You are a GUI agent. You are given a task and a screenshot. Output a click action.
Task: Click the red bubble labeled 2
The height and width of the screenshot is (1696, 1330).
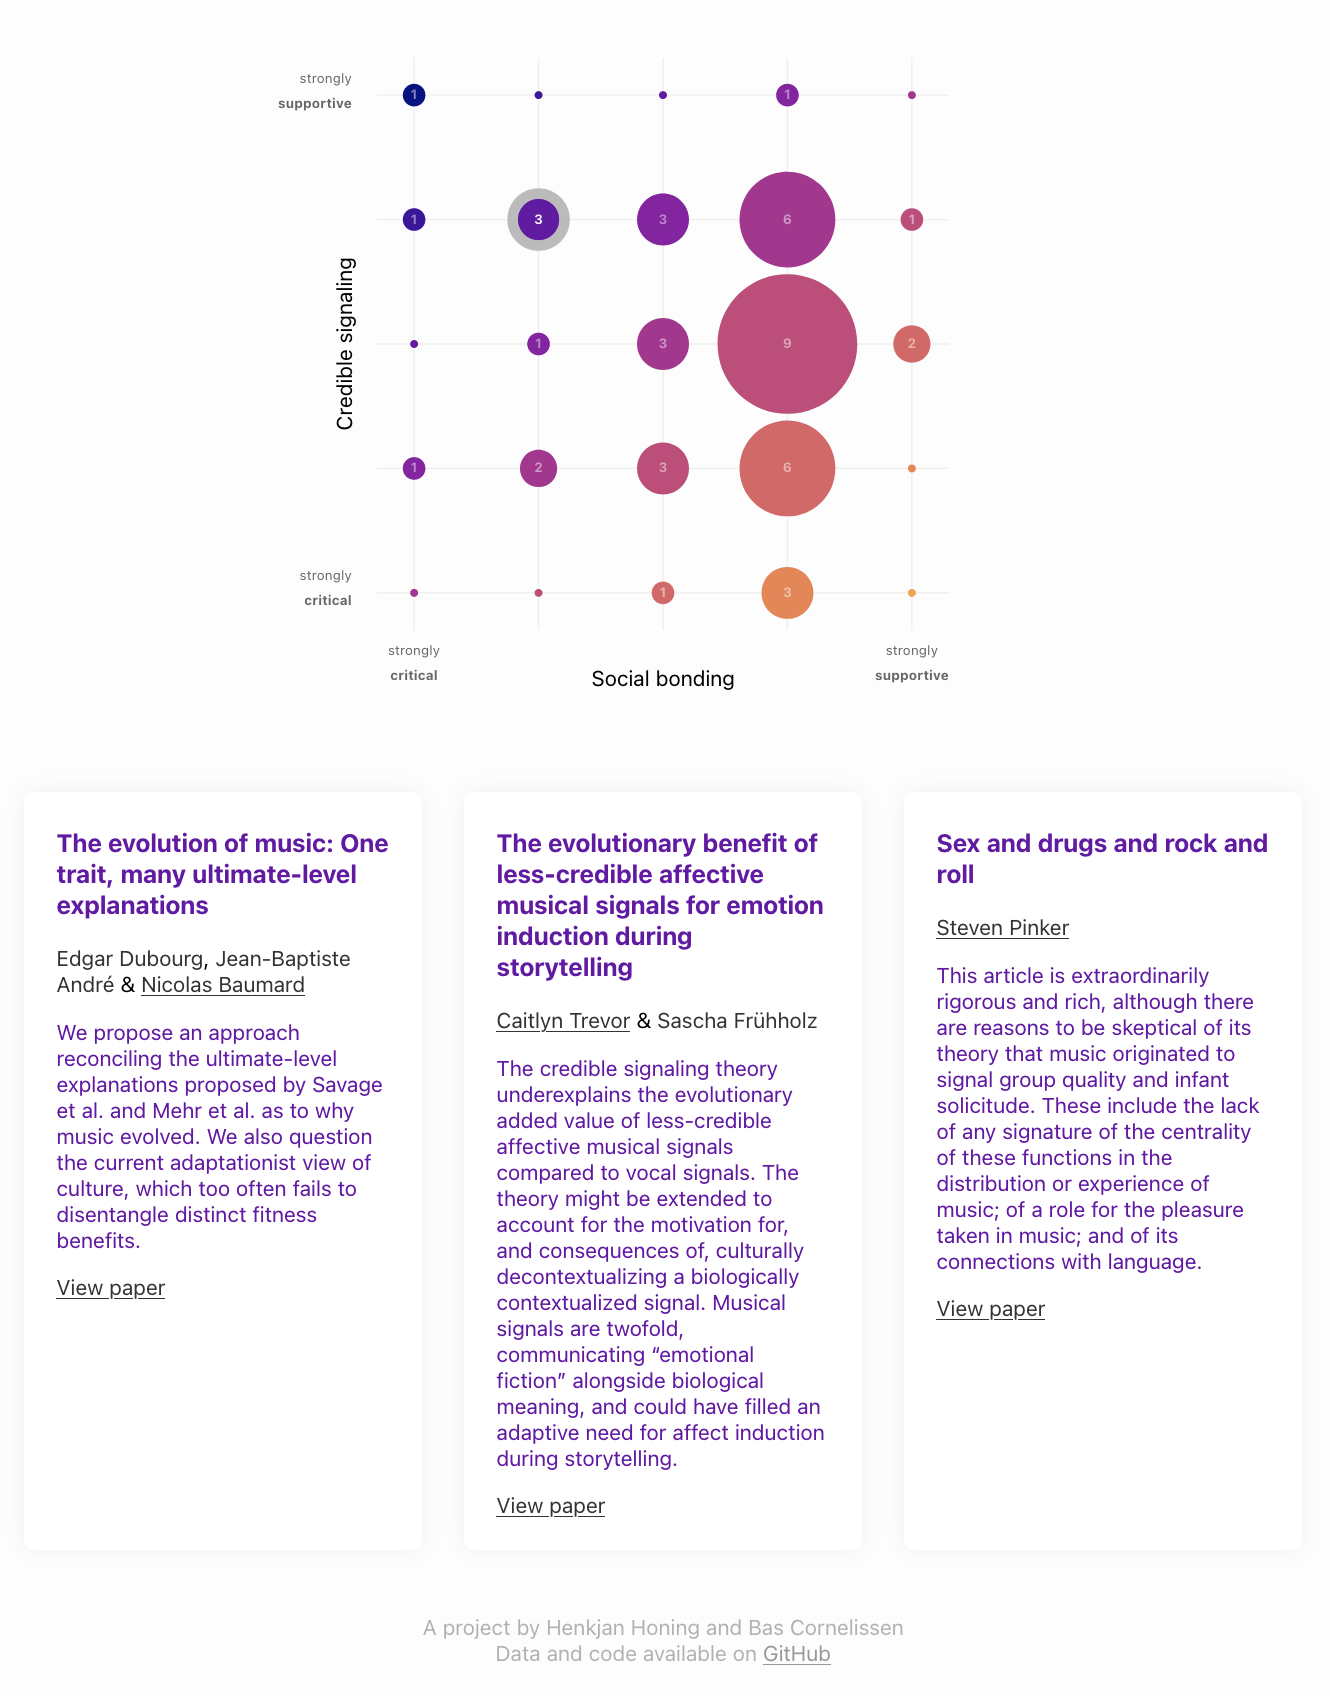(x=911, y=343)
